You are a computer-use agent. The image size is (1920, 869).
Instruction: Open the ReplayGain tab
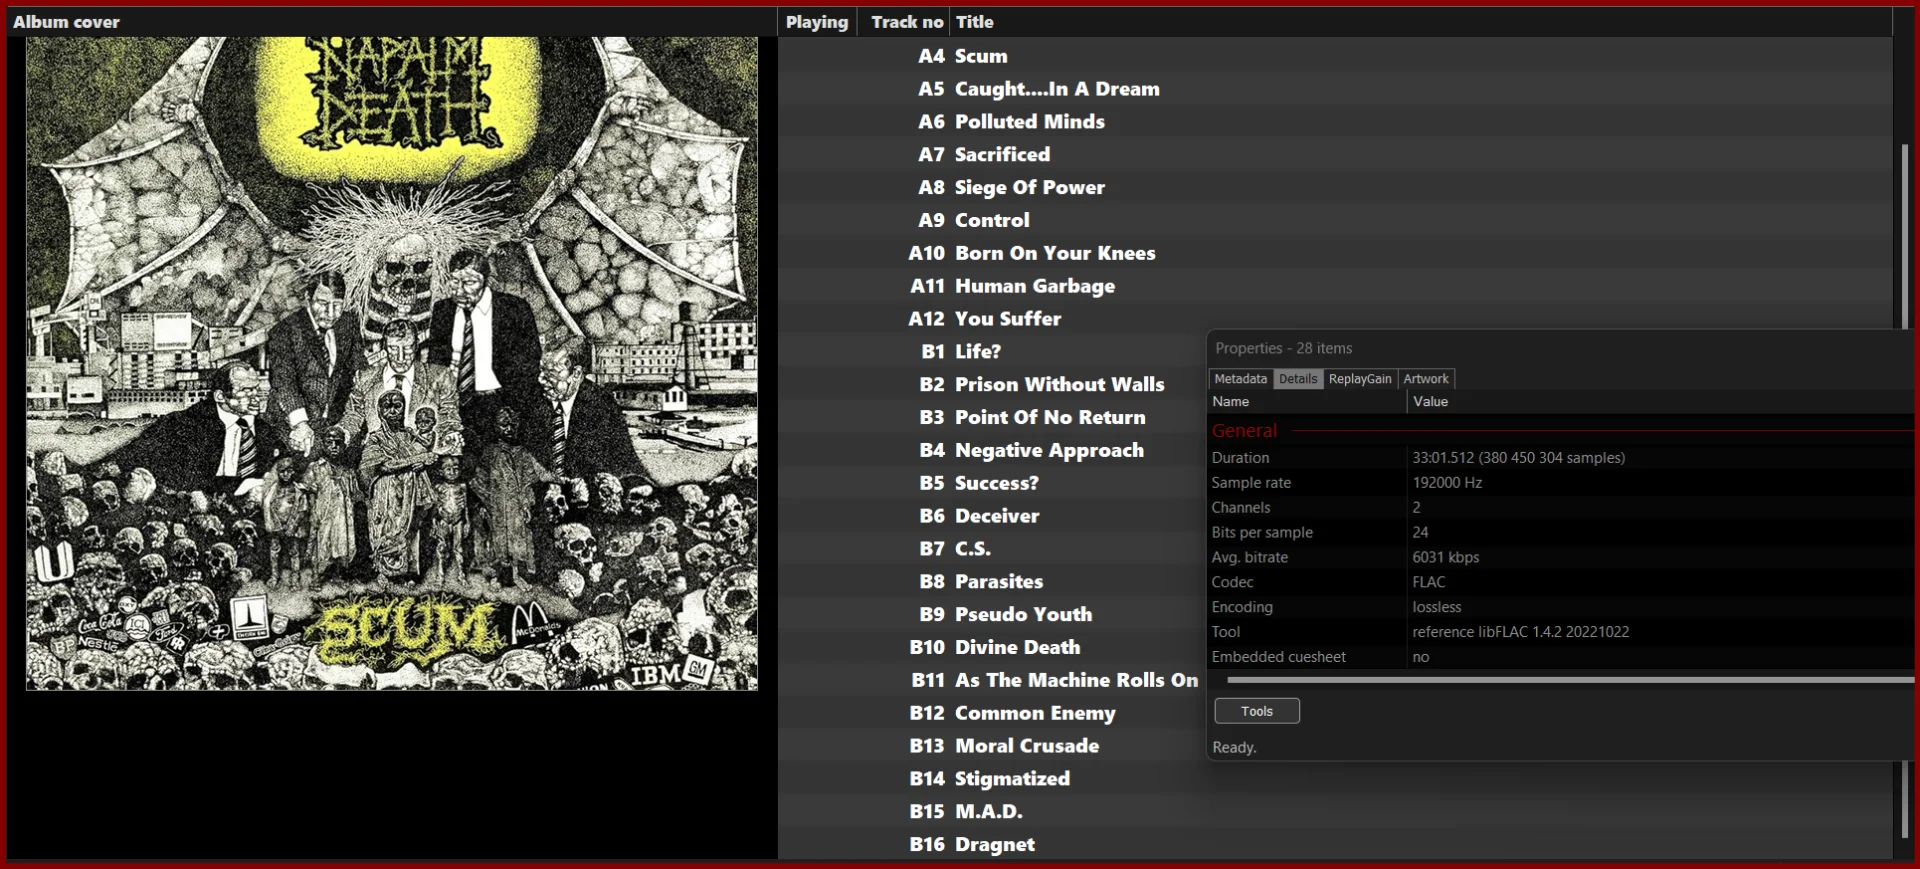point(1359,379)
